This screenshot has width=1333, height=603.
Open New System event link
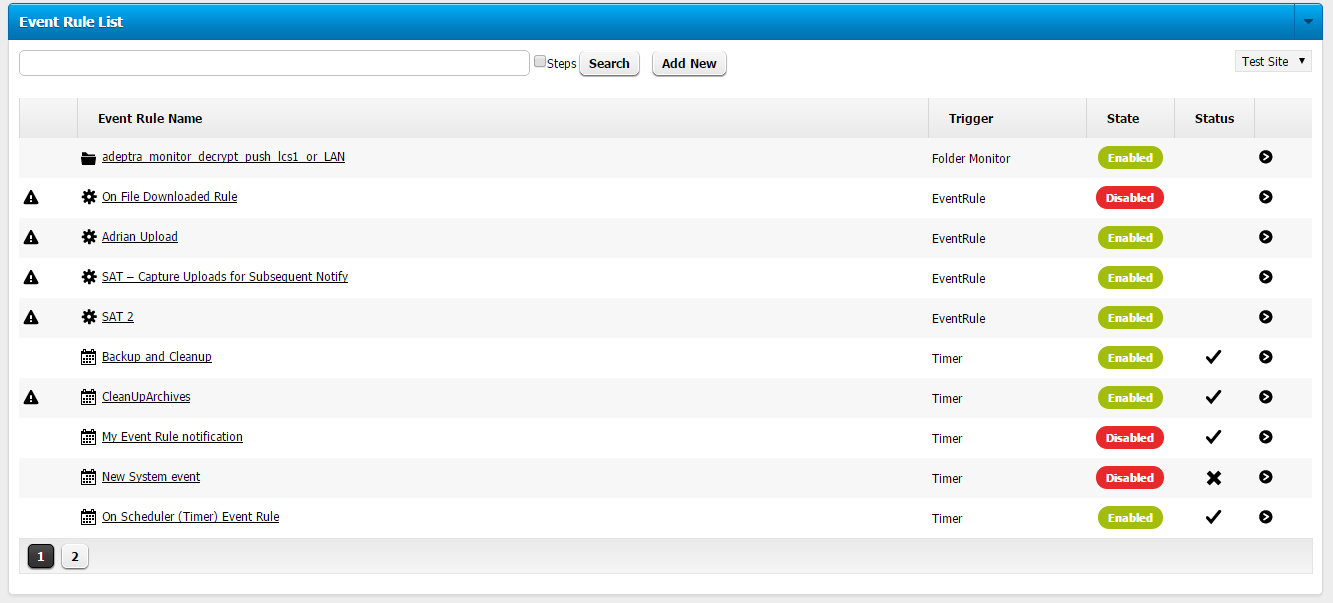[151, 477]
